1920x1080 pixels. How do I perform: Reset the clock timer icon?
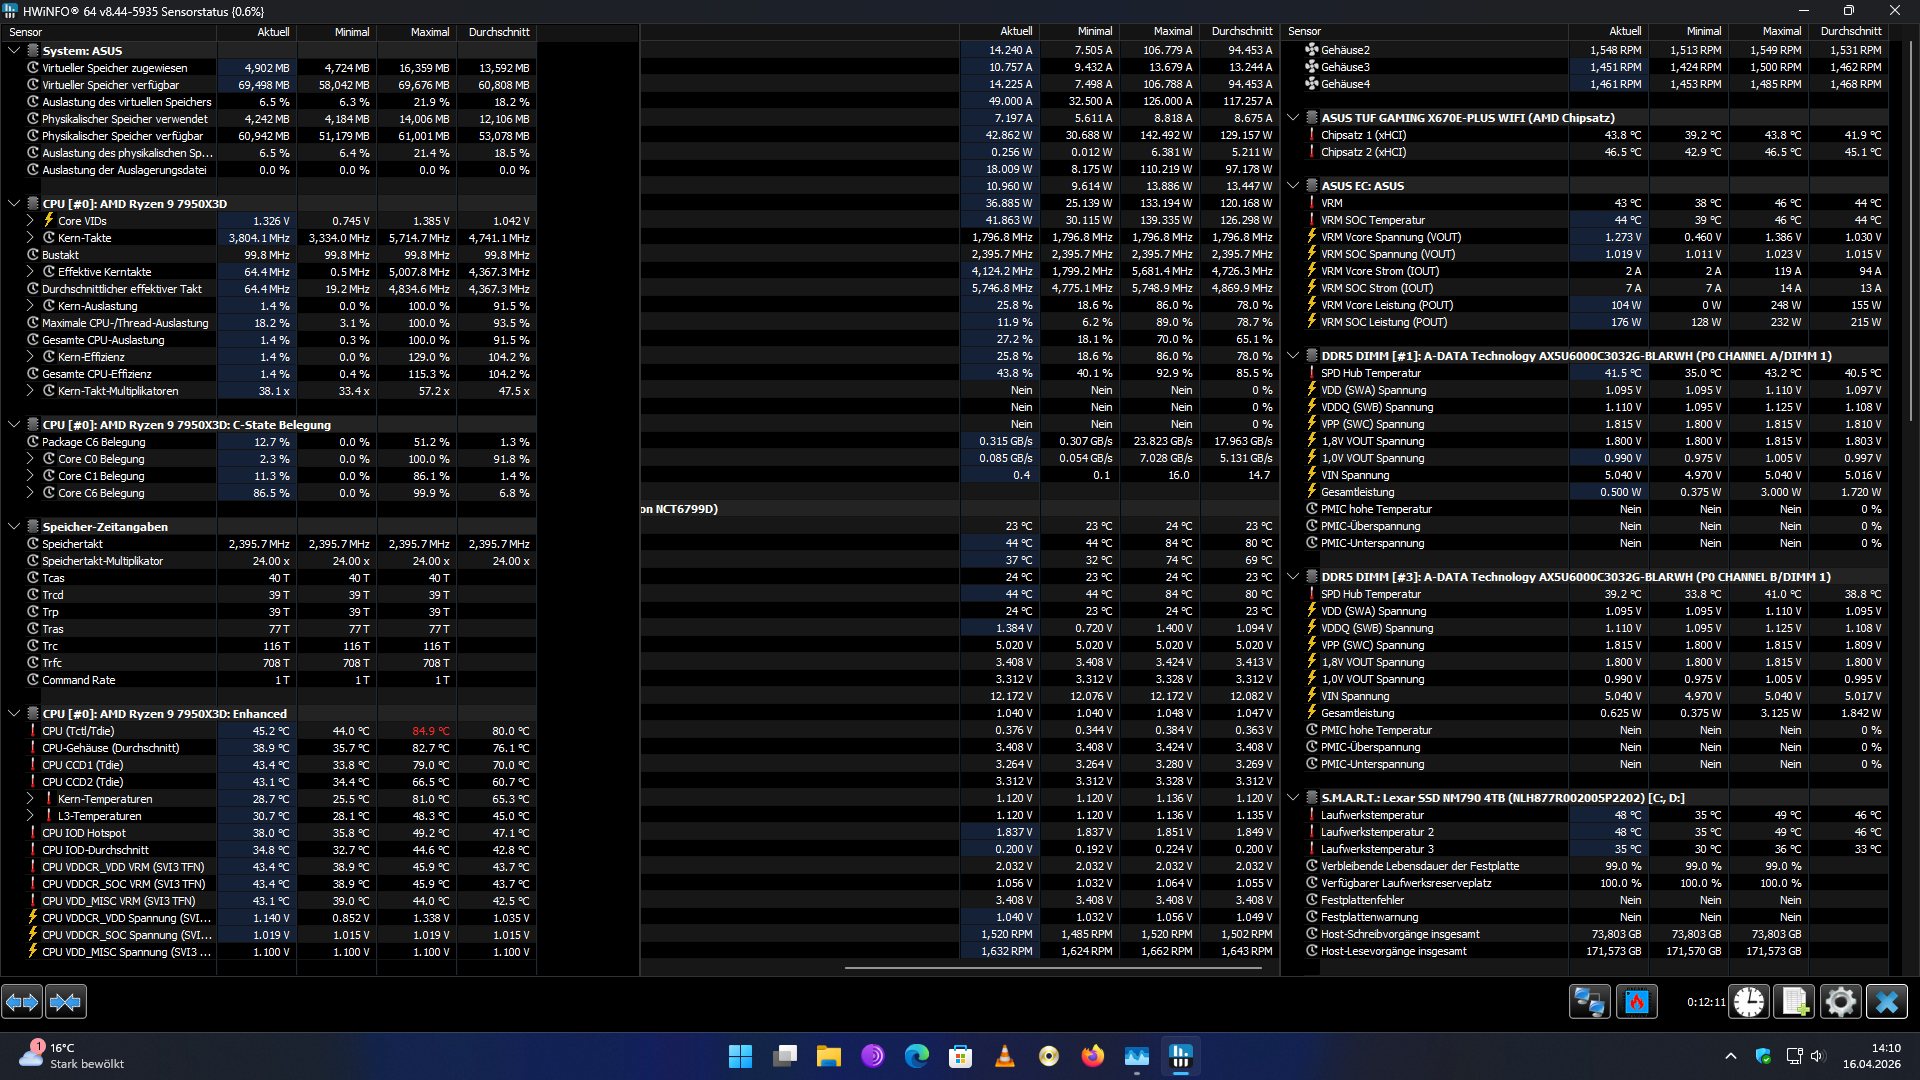pos(1749,1001)
